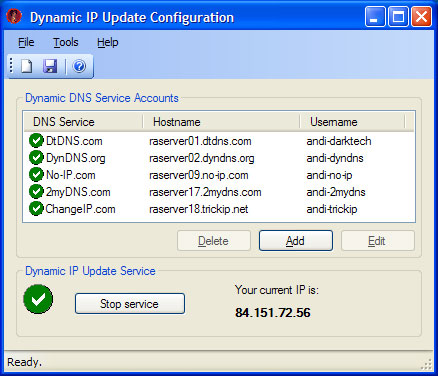Image resolution: width=438 pixels, height=376 pixels.
Task: Click the green check icon beside DynDNS.org
Action: (x=36, y=158)
